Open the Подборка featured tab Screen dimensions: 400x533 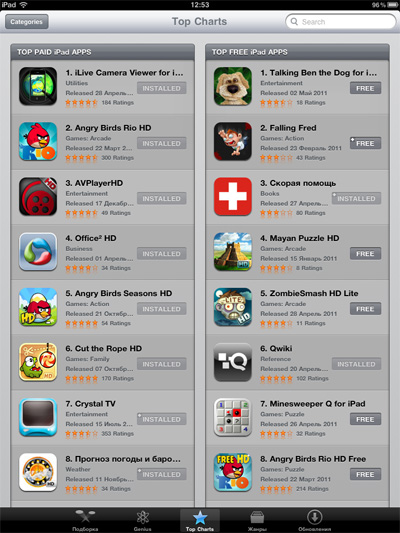click(85, 521)
